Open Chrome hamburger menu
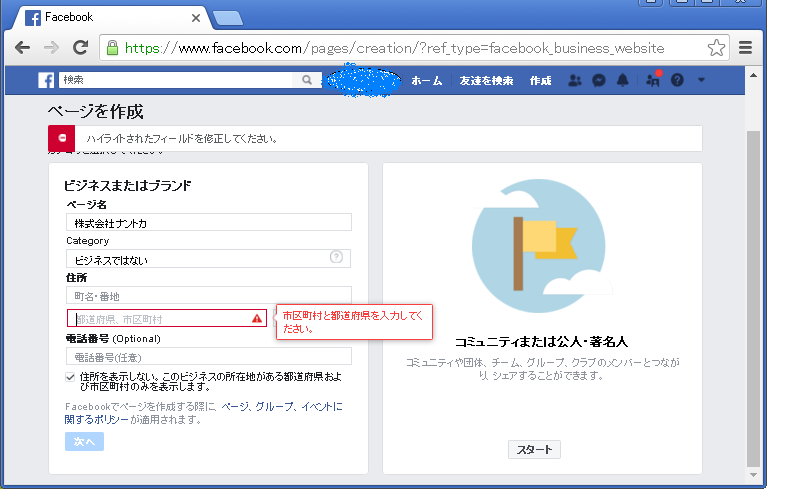Viewport: 800px width, 500px height. coord(745,47)
